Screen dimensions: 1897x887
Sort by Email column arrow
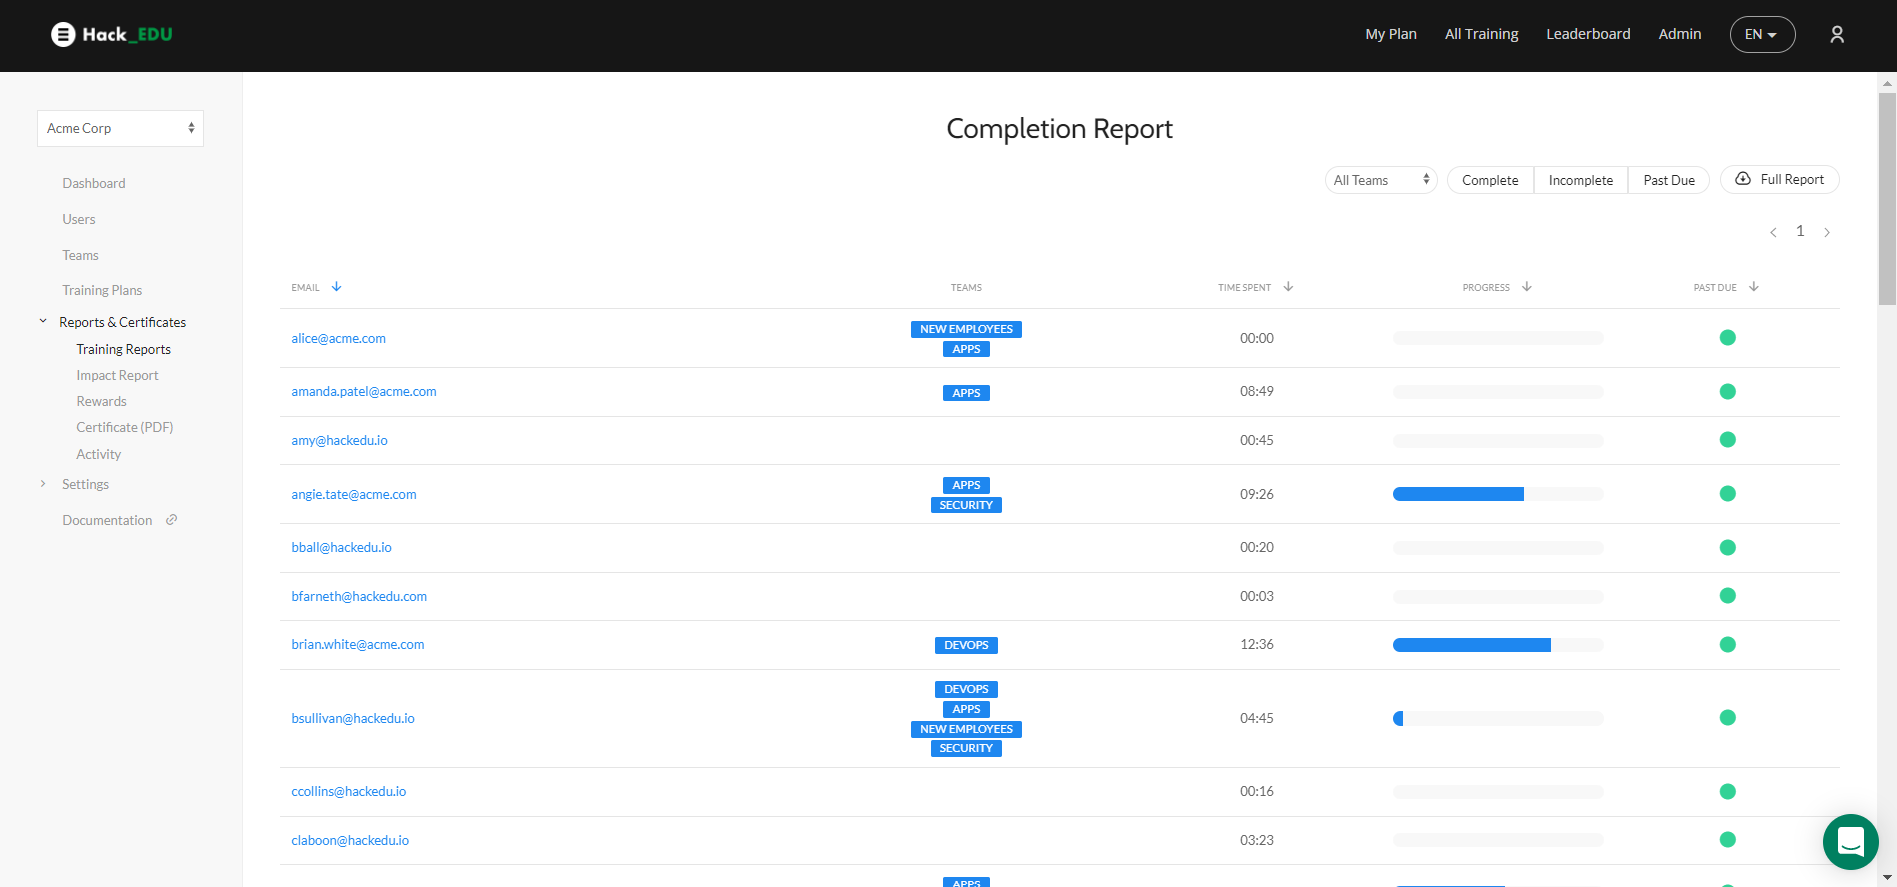(337, 287)
